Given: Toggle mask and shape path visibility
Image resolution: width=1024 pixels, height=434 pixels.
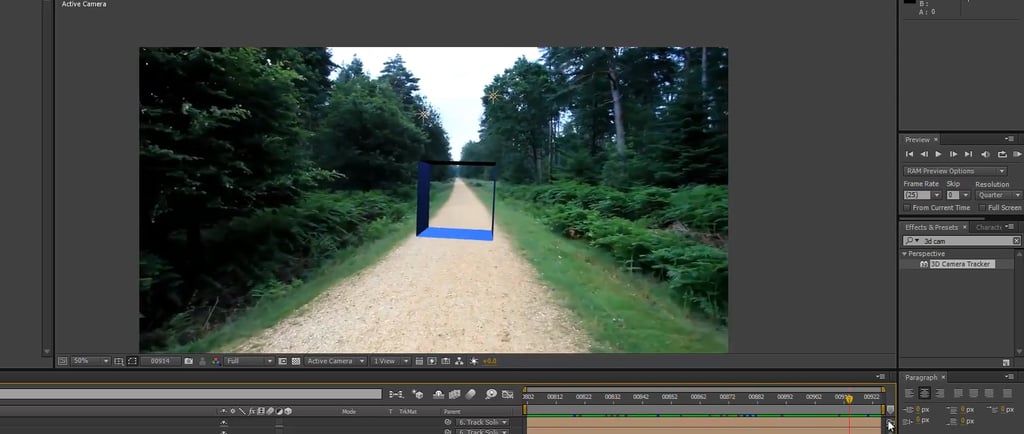Looking at the screenshot, I should 132,361.
